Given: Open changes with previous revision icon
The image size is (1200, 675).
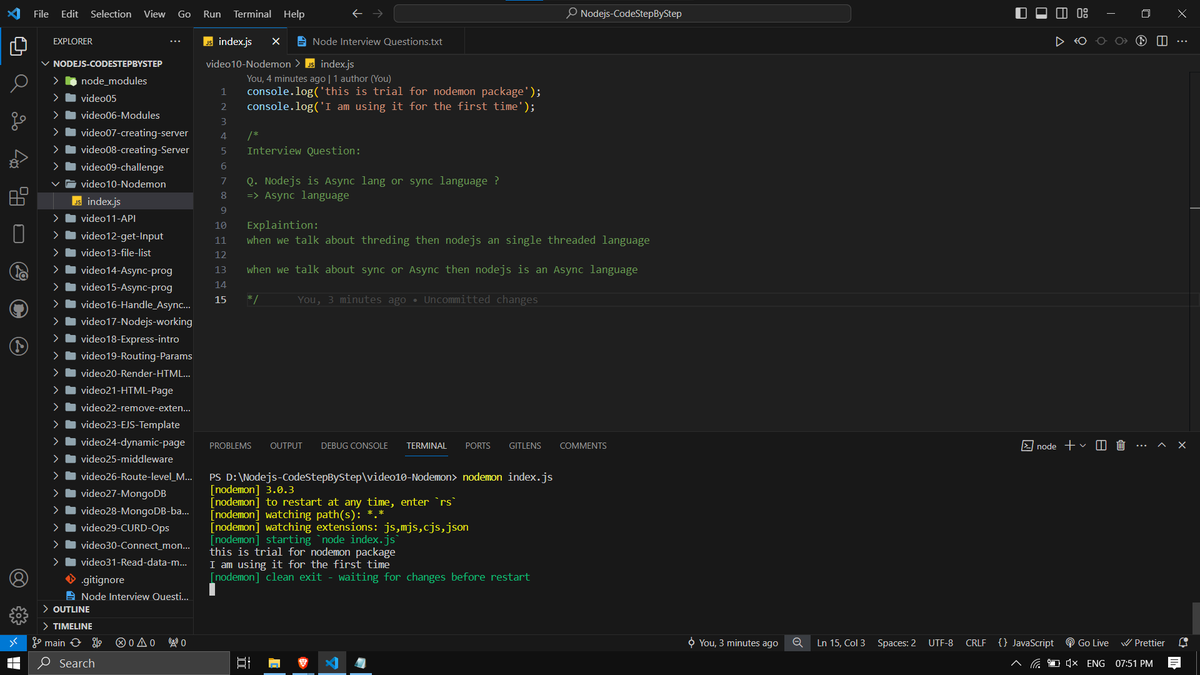Looking at the screenshot, I should pyautogui.click(x=1080, y=42).
